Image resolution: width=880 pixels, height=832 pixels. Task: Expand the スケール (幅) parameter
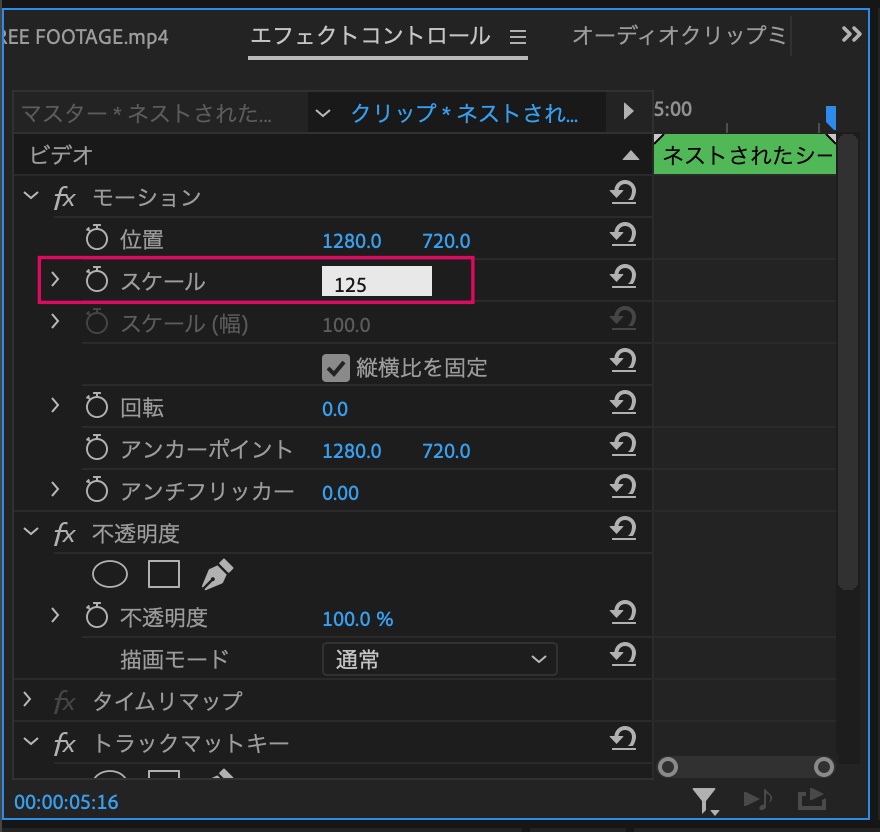click(54, 321)
